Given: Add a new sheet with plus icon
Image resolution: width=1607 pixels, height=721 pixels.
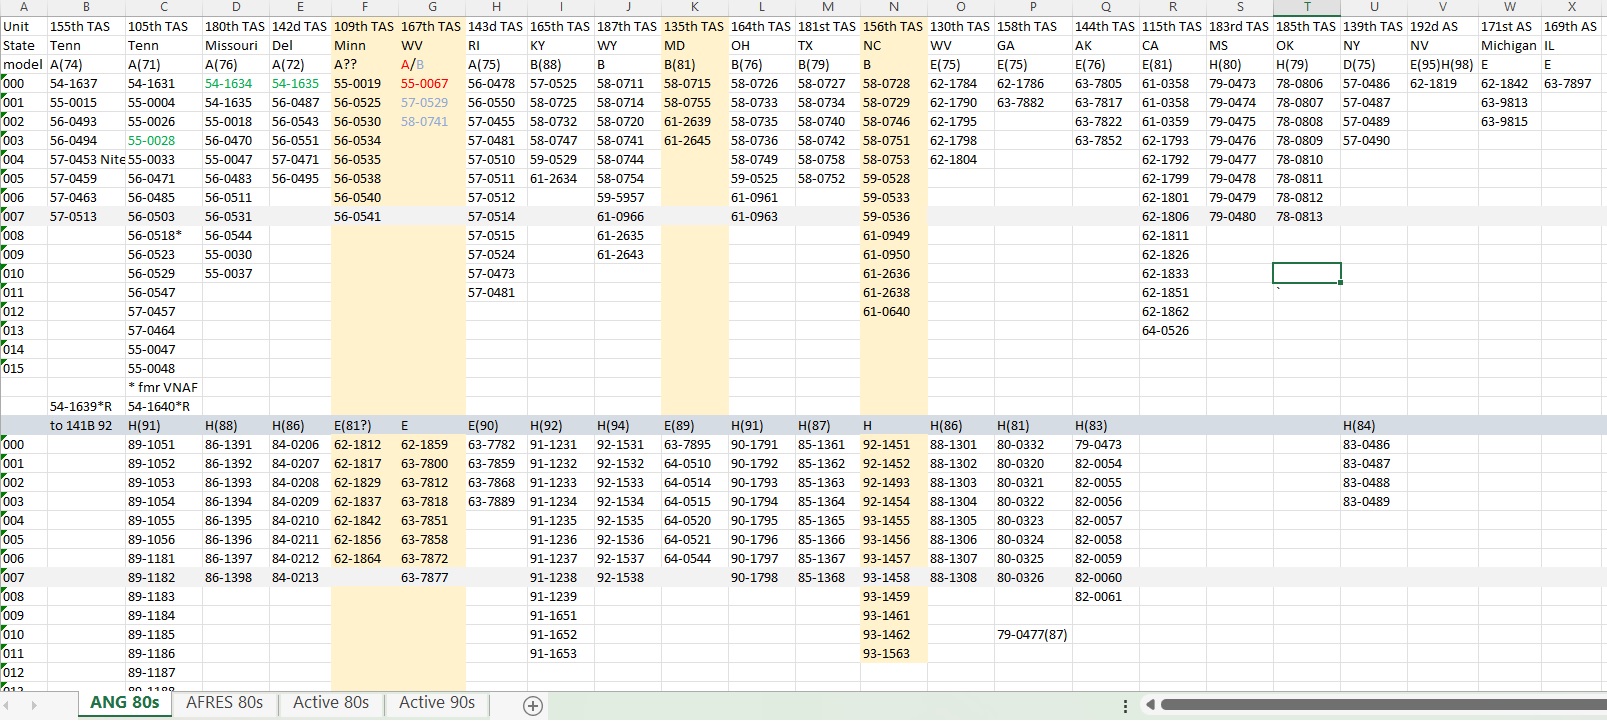Looking at the screenshot, I should pyautogui.click(x=533, y=706).
